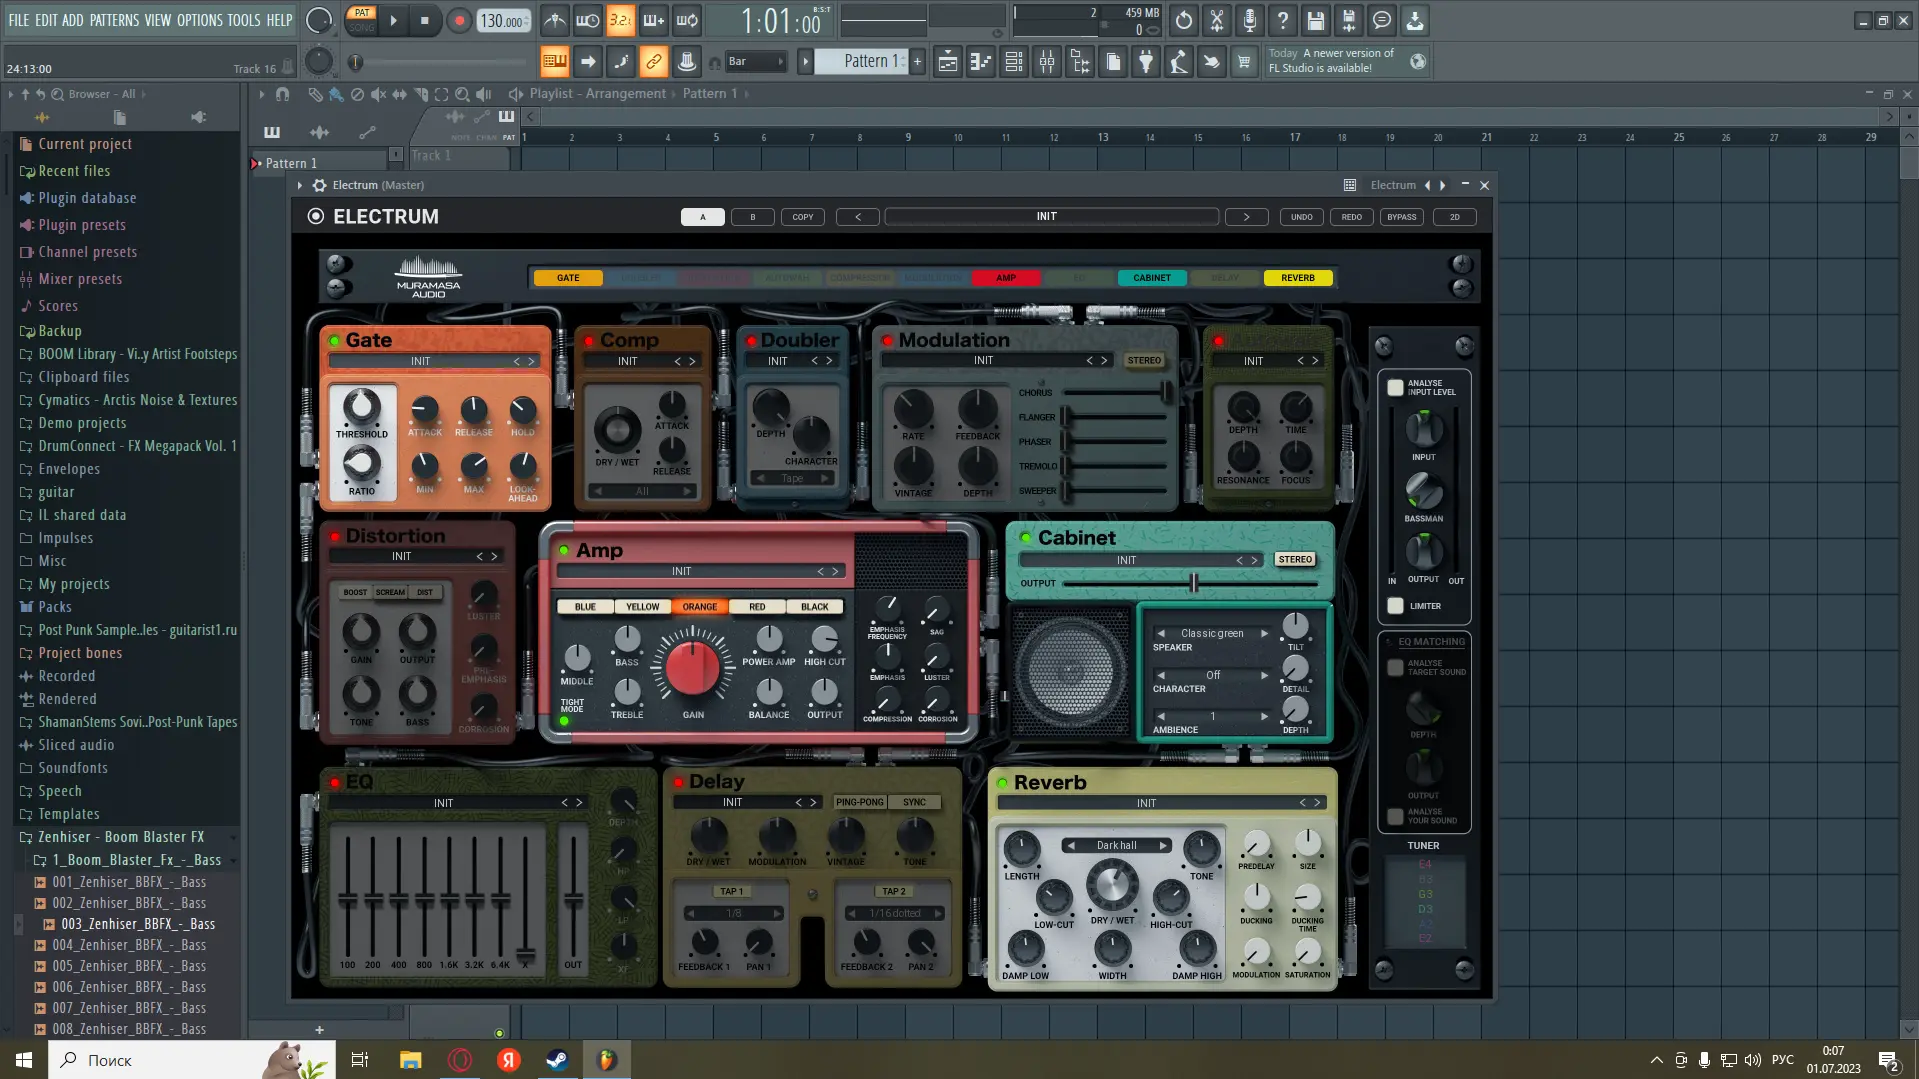The height and width of the screenshot is (1079, 1919).
Task: Open the Piano roll view icon
Action: coord(980,62)
